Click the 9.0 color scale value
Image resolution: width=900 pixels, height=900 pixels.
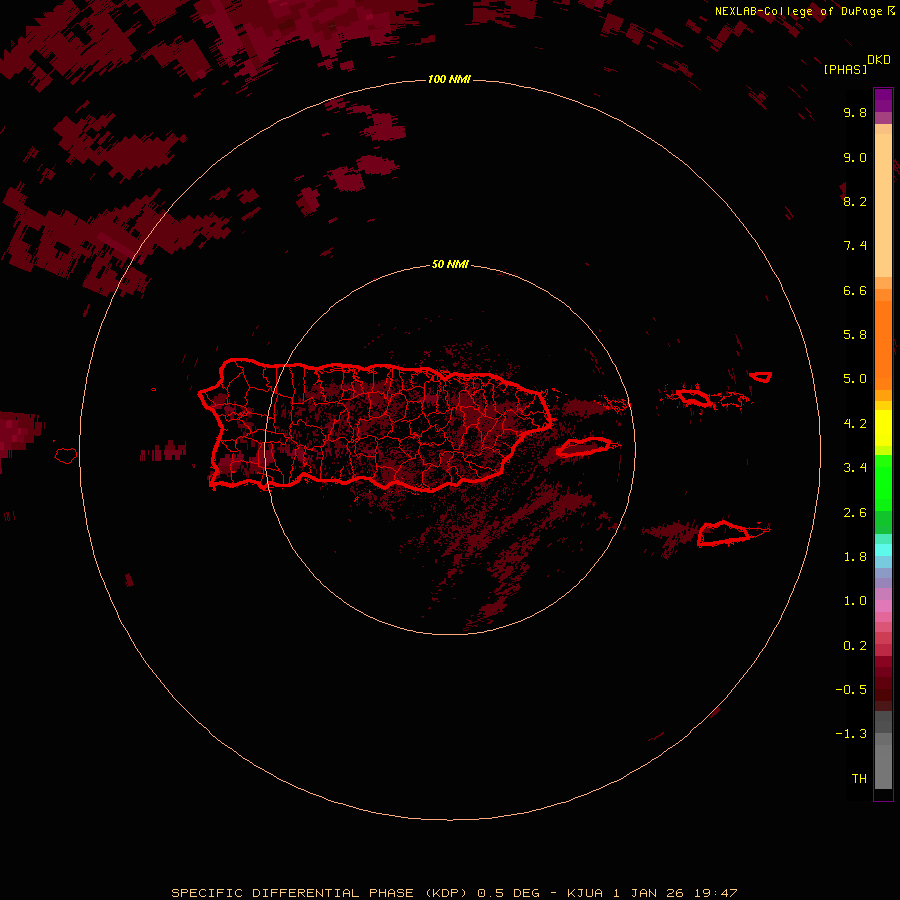855,157
